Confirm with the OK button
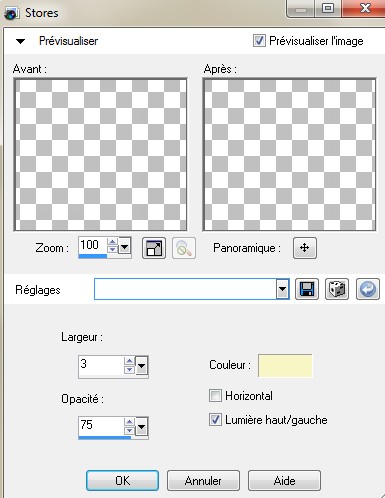This screenshot has width=385, height=498. pyautogui.click(x=122, y=481)
